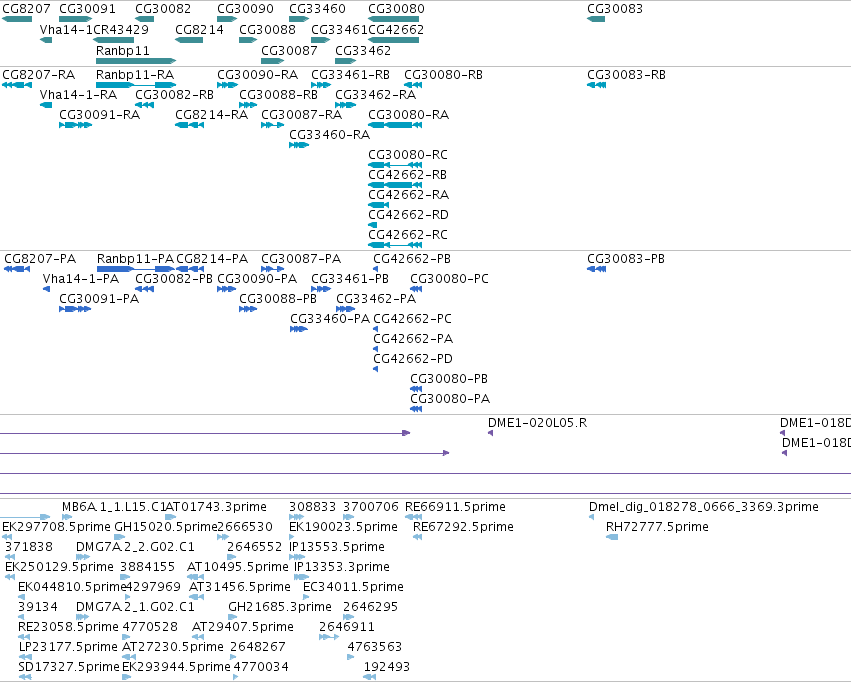Screen dimensions: 851x682
Task: Select the CG8207 gene feature
Action: (x=17, y=20)
